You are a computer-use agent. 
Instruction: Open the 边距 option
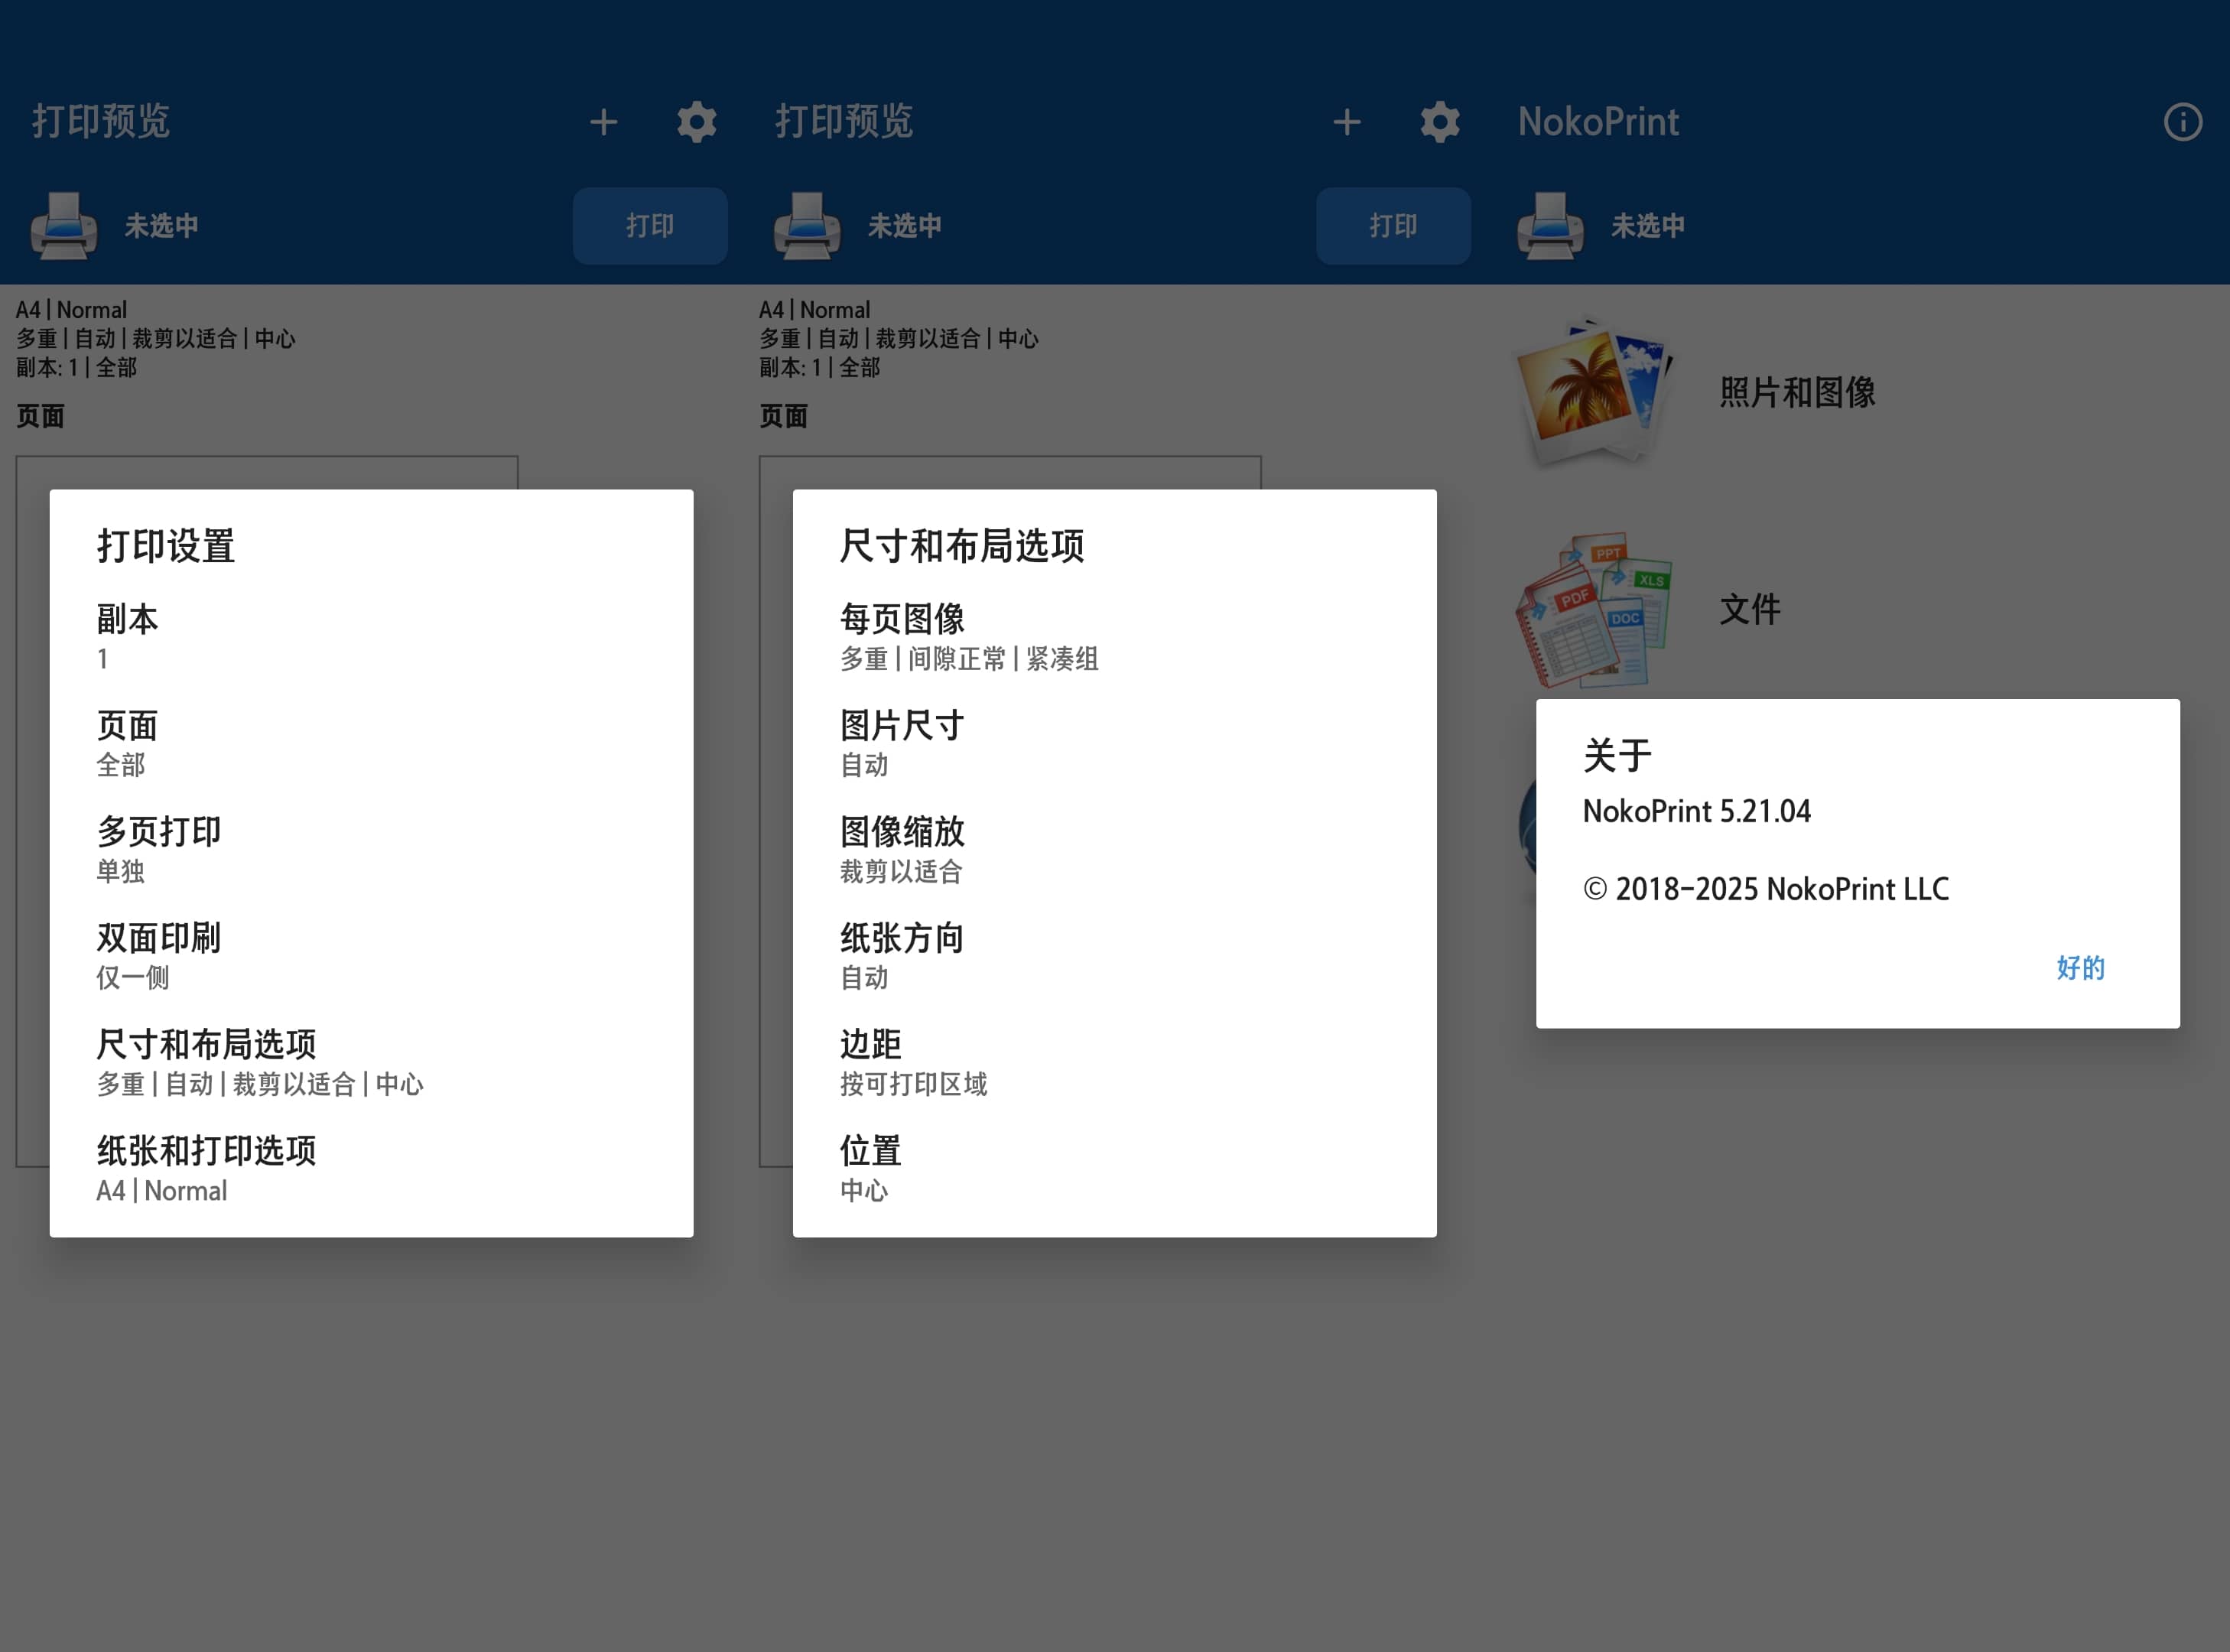point(1114,1061)
